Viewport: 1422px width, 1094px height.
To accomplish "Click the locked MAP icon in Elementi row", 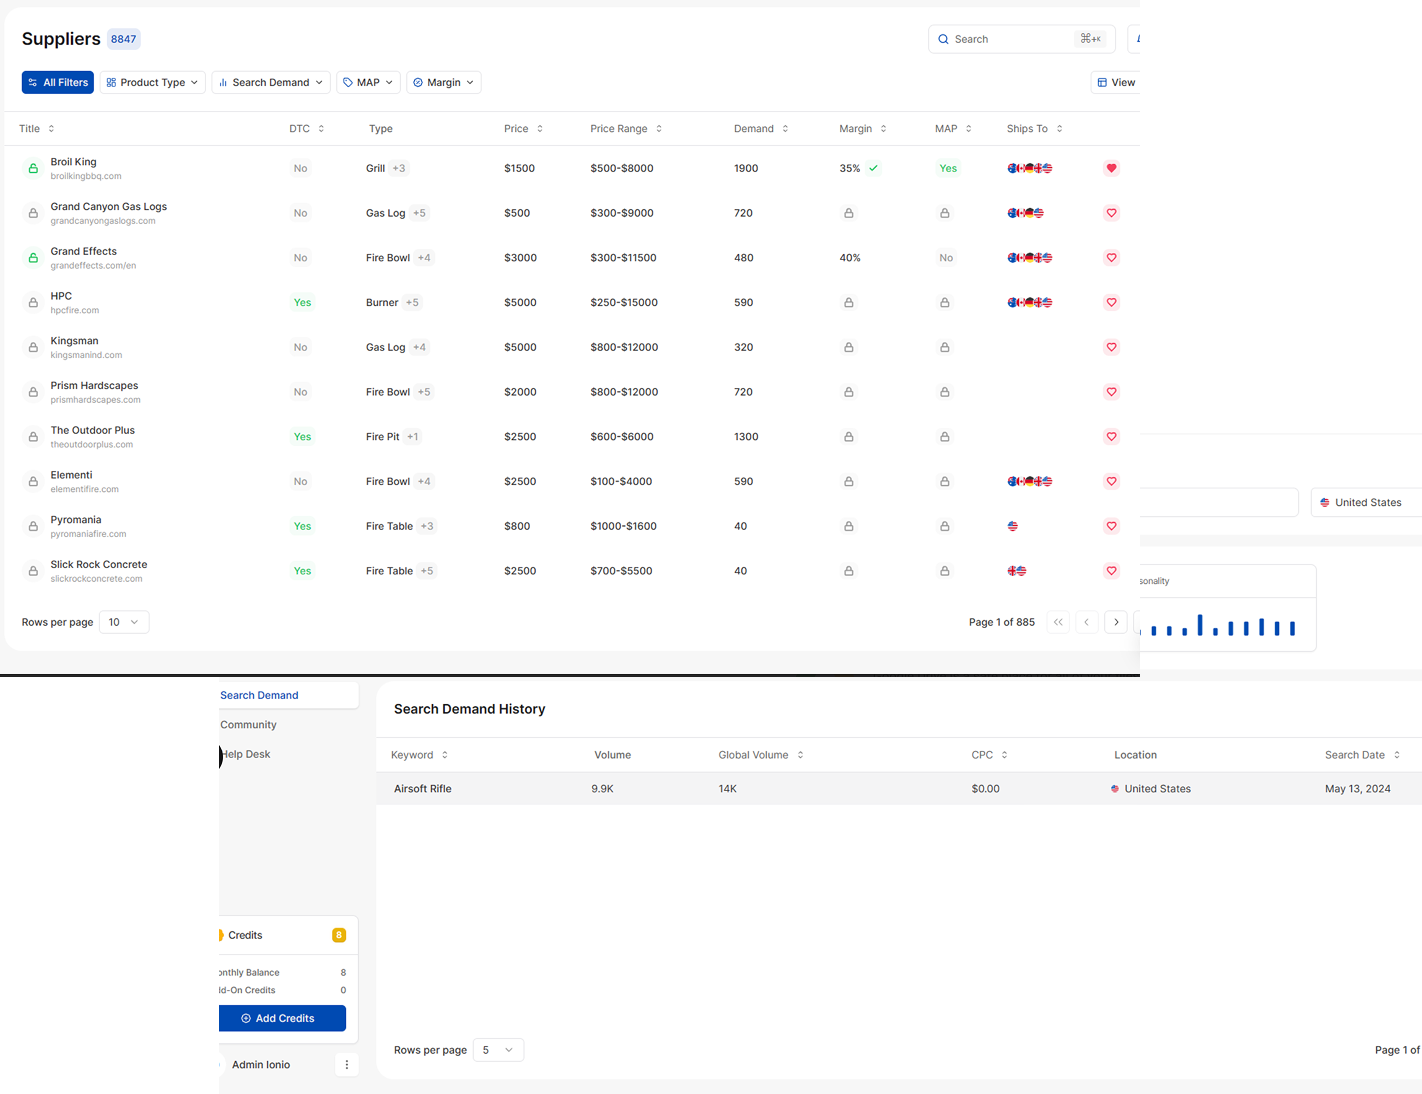I will tap(945, 481).
